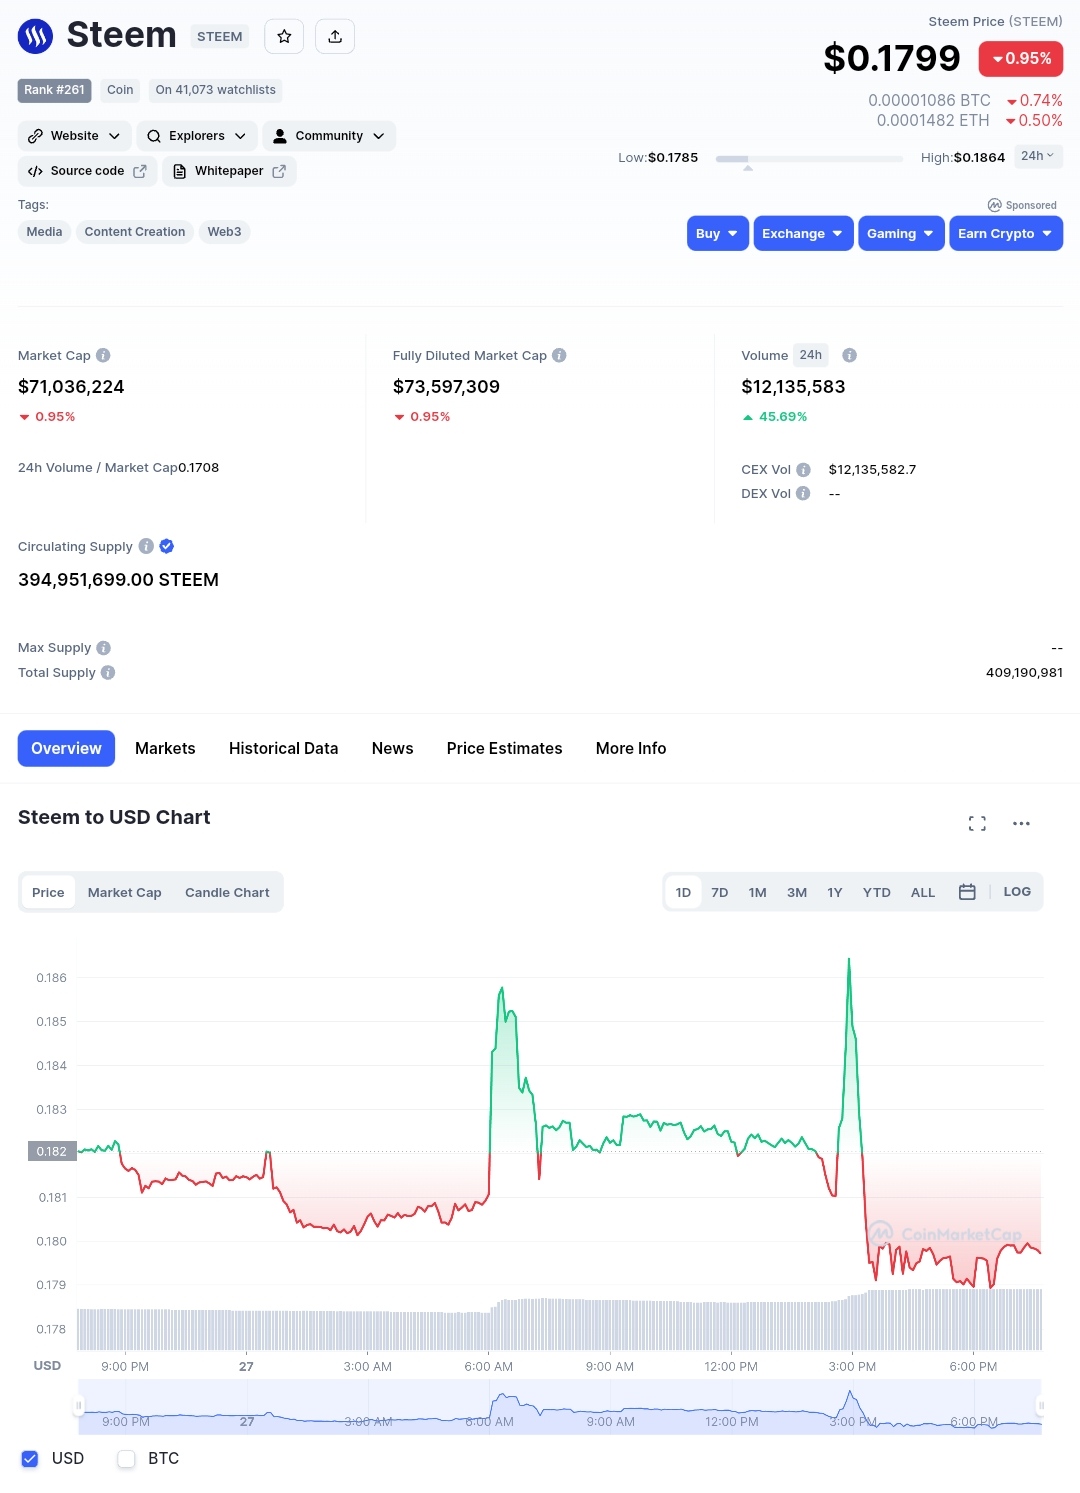Viewport: 1080px width, 1493px height.
Task: Click the left range navigator handle
Action: pyautogui.click(x=78, y=1406)
